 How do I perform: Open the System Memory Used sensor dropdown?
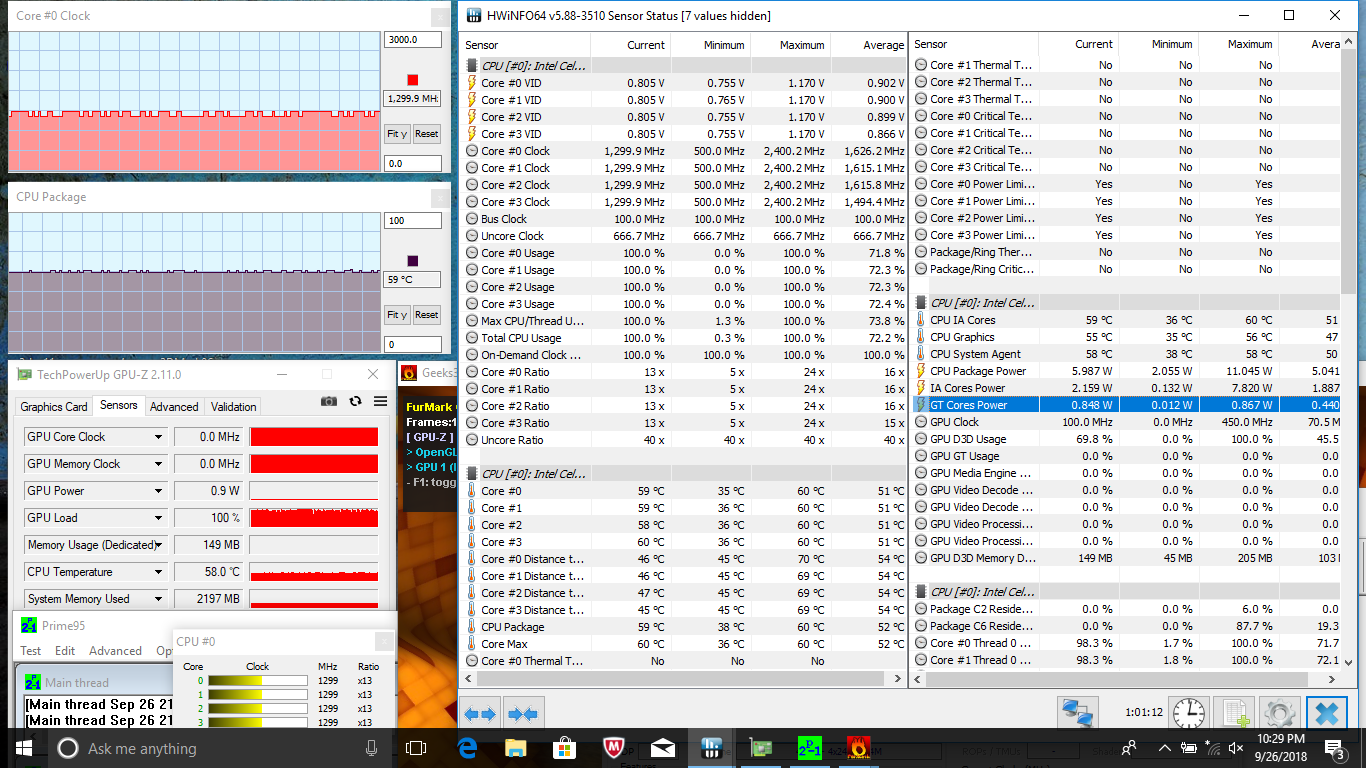click(158, 599)
